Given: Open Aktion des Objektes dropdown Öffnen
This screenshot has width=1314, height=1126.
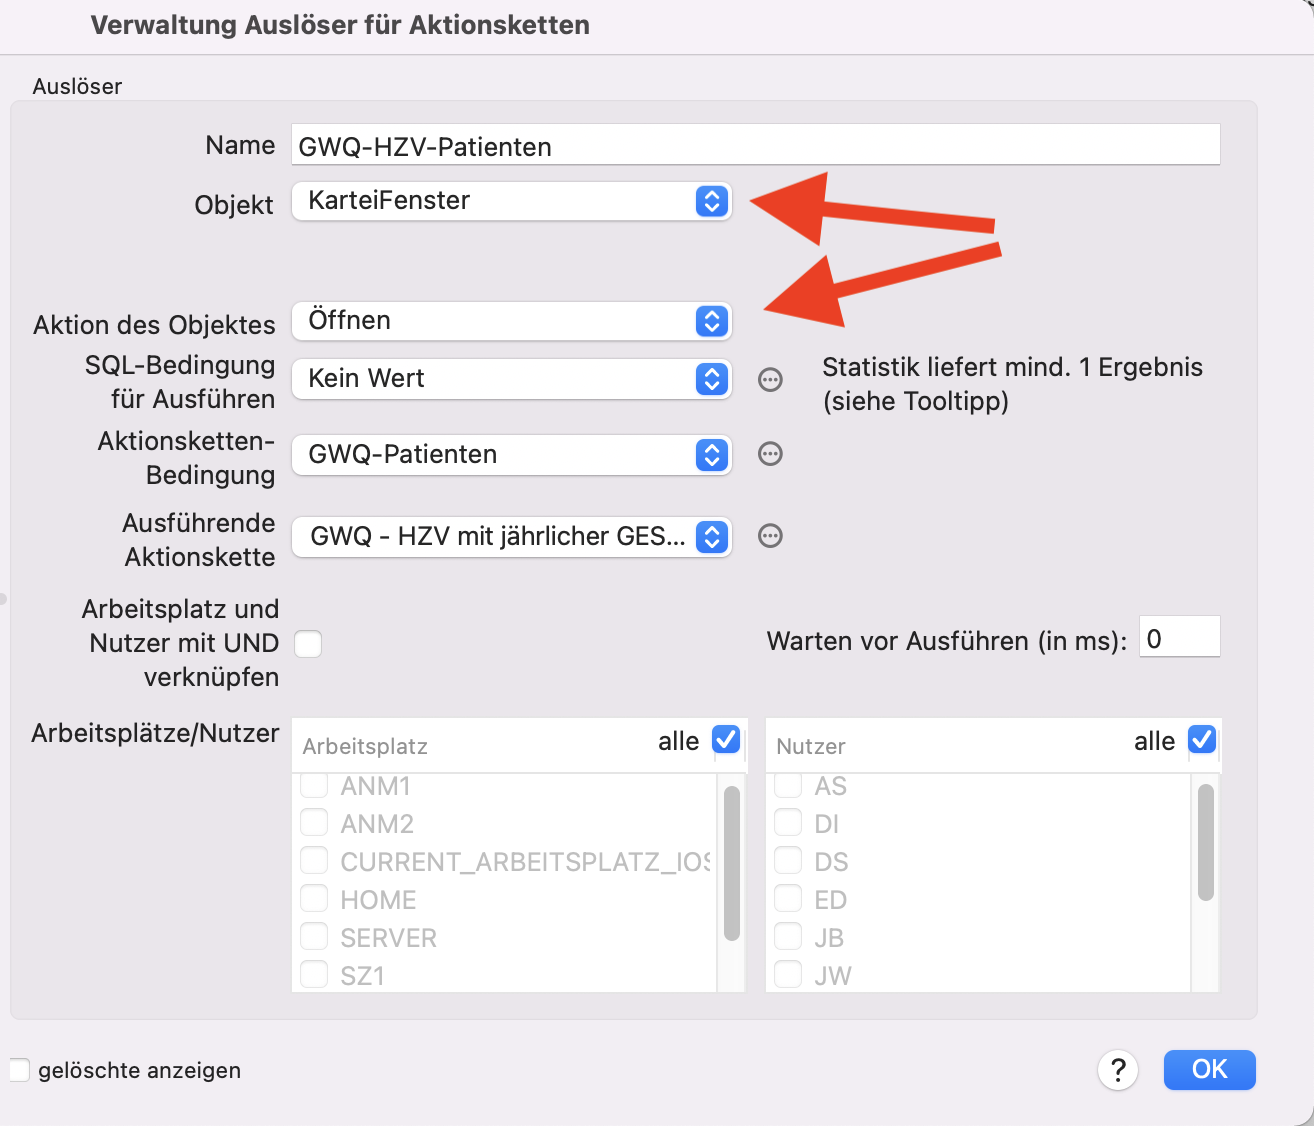Looking at the screenshot, I should [x=512, y=321].
